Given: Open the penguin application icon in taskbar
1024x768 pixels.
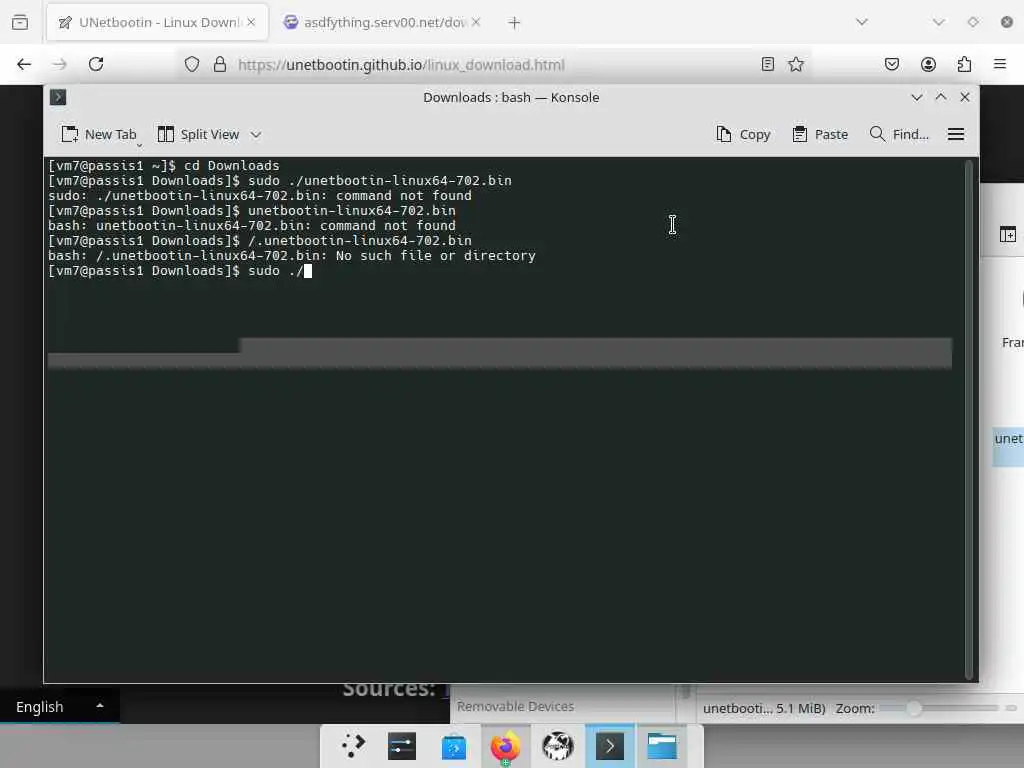Looking at the screenshot, I should [x=558, y=746].
